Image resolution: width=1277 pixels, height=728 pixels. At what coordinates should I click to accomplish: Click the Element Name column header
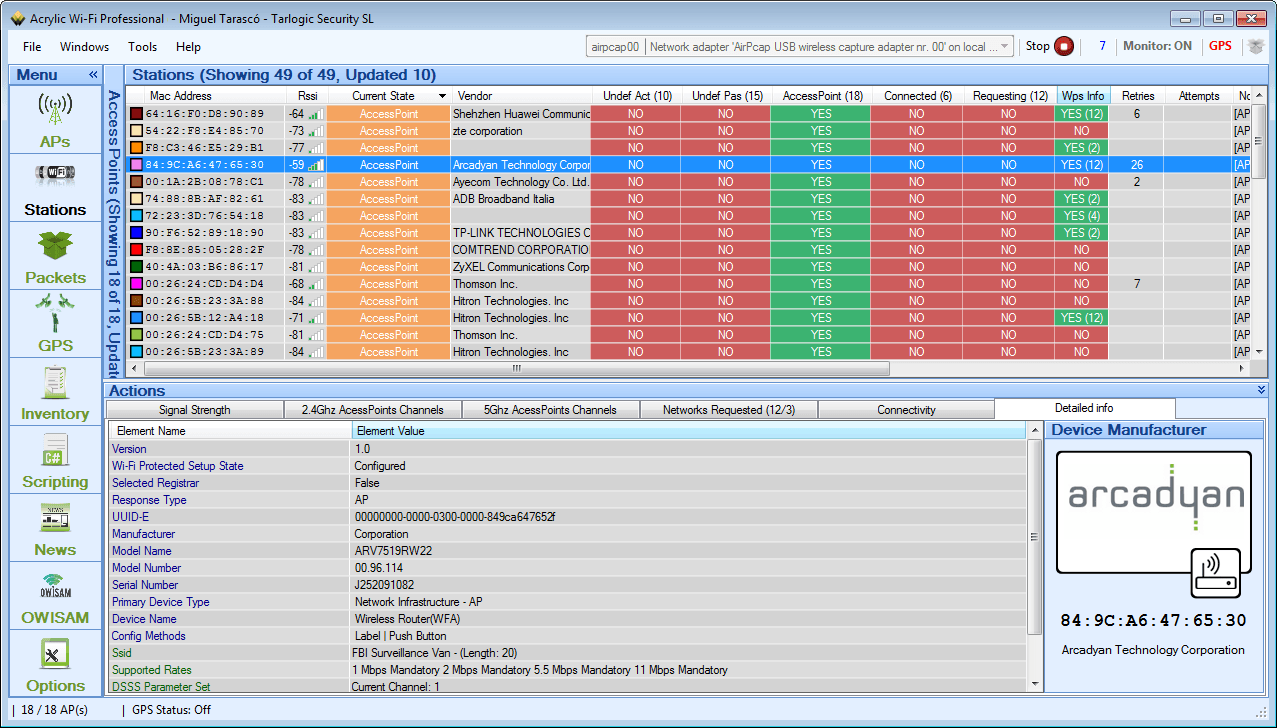tap(230, 431)
